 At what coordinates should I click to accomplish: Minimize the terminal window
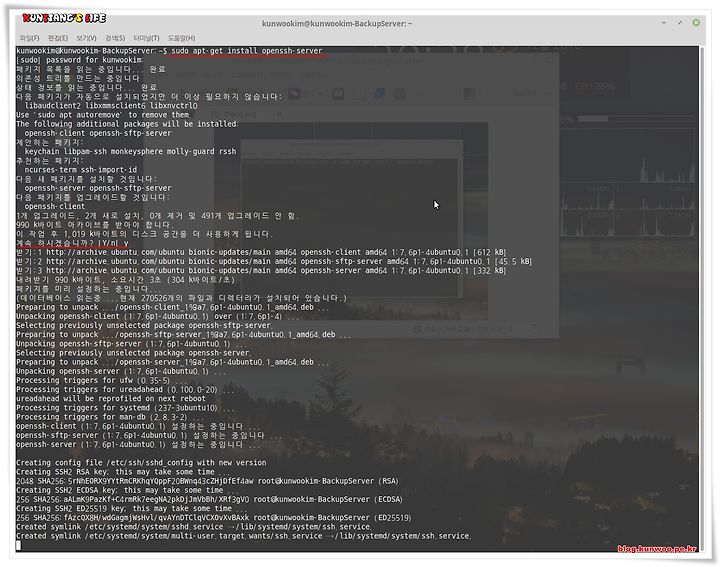[664, 22]
